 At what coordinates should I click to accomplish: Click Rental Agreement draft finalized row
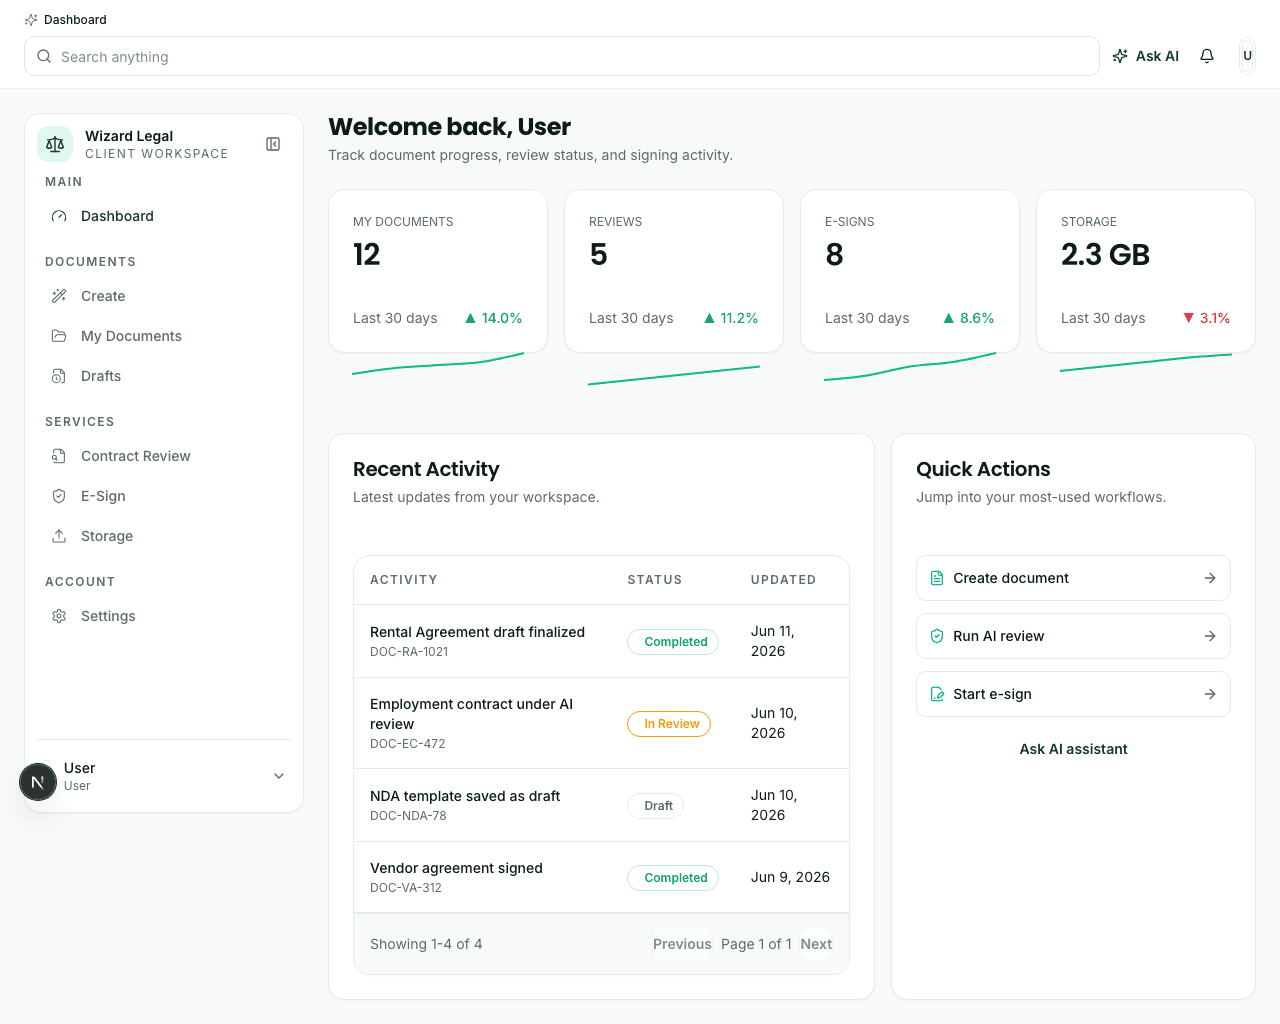click(x=601, y=641)
